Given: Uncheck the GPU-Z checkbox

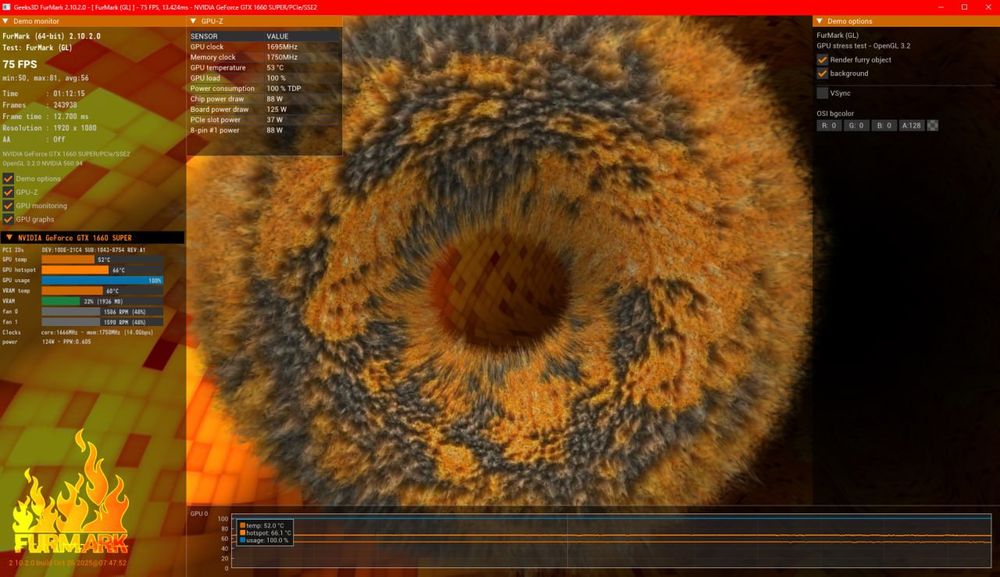Looking at the screenshot, I should (8, 192).
